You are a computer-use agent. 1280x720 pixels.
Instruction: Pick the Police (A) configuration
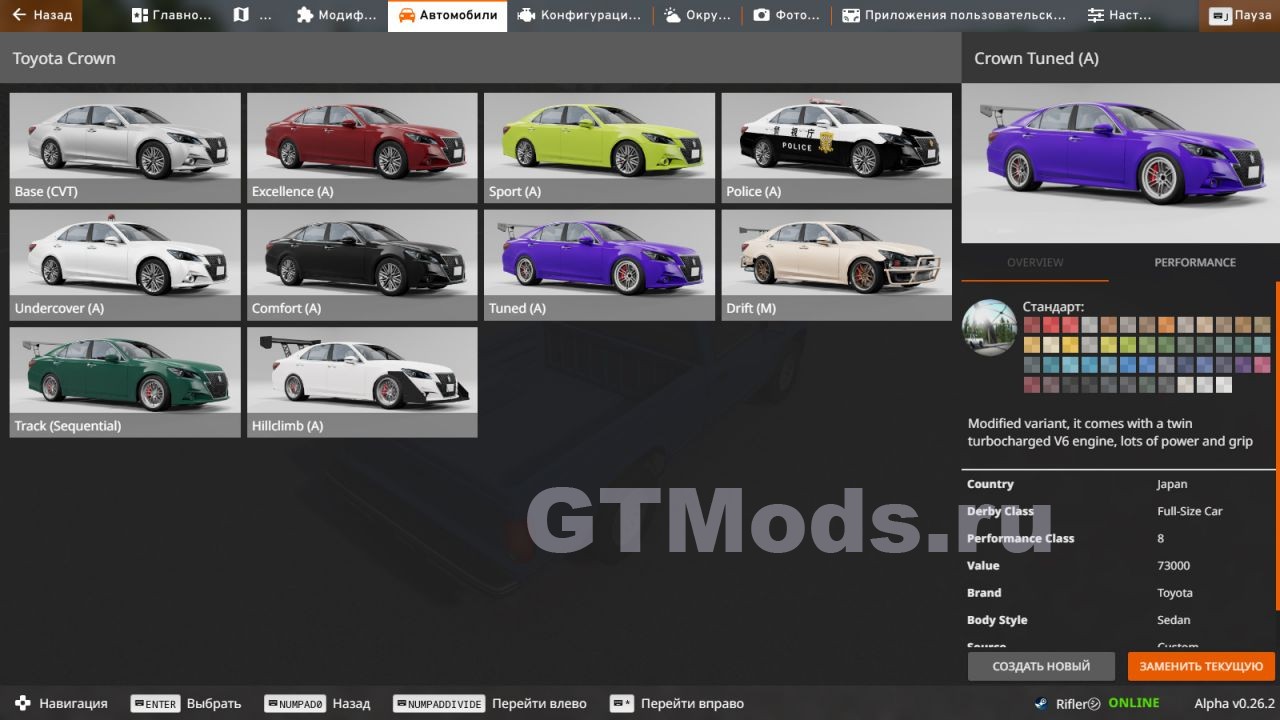coord(837,148)
